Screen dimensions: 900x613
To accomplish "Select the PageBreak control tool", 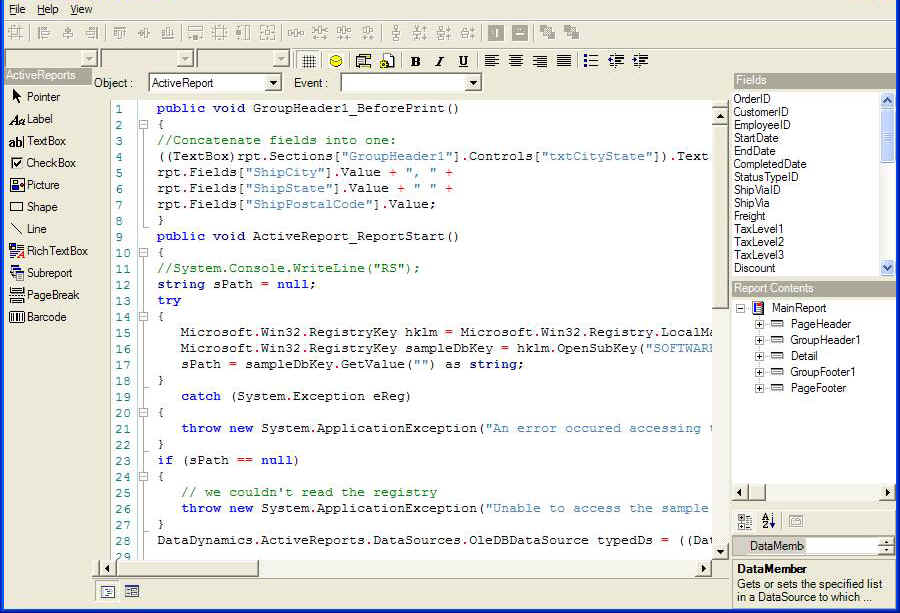I will [44, 295].
